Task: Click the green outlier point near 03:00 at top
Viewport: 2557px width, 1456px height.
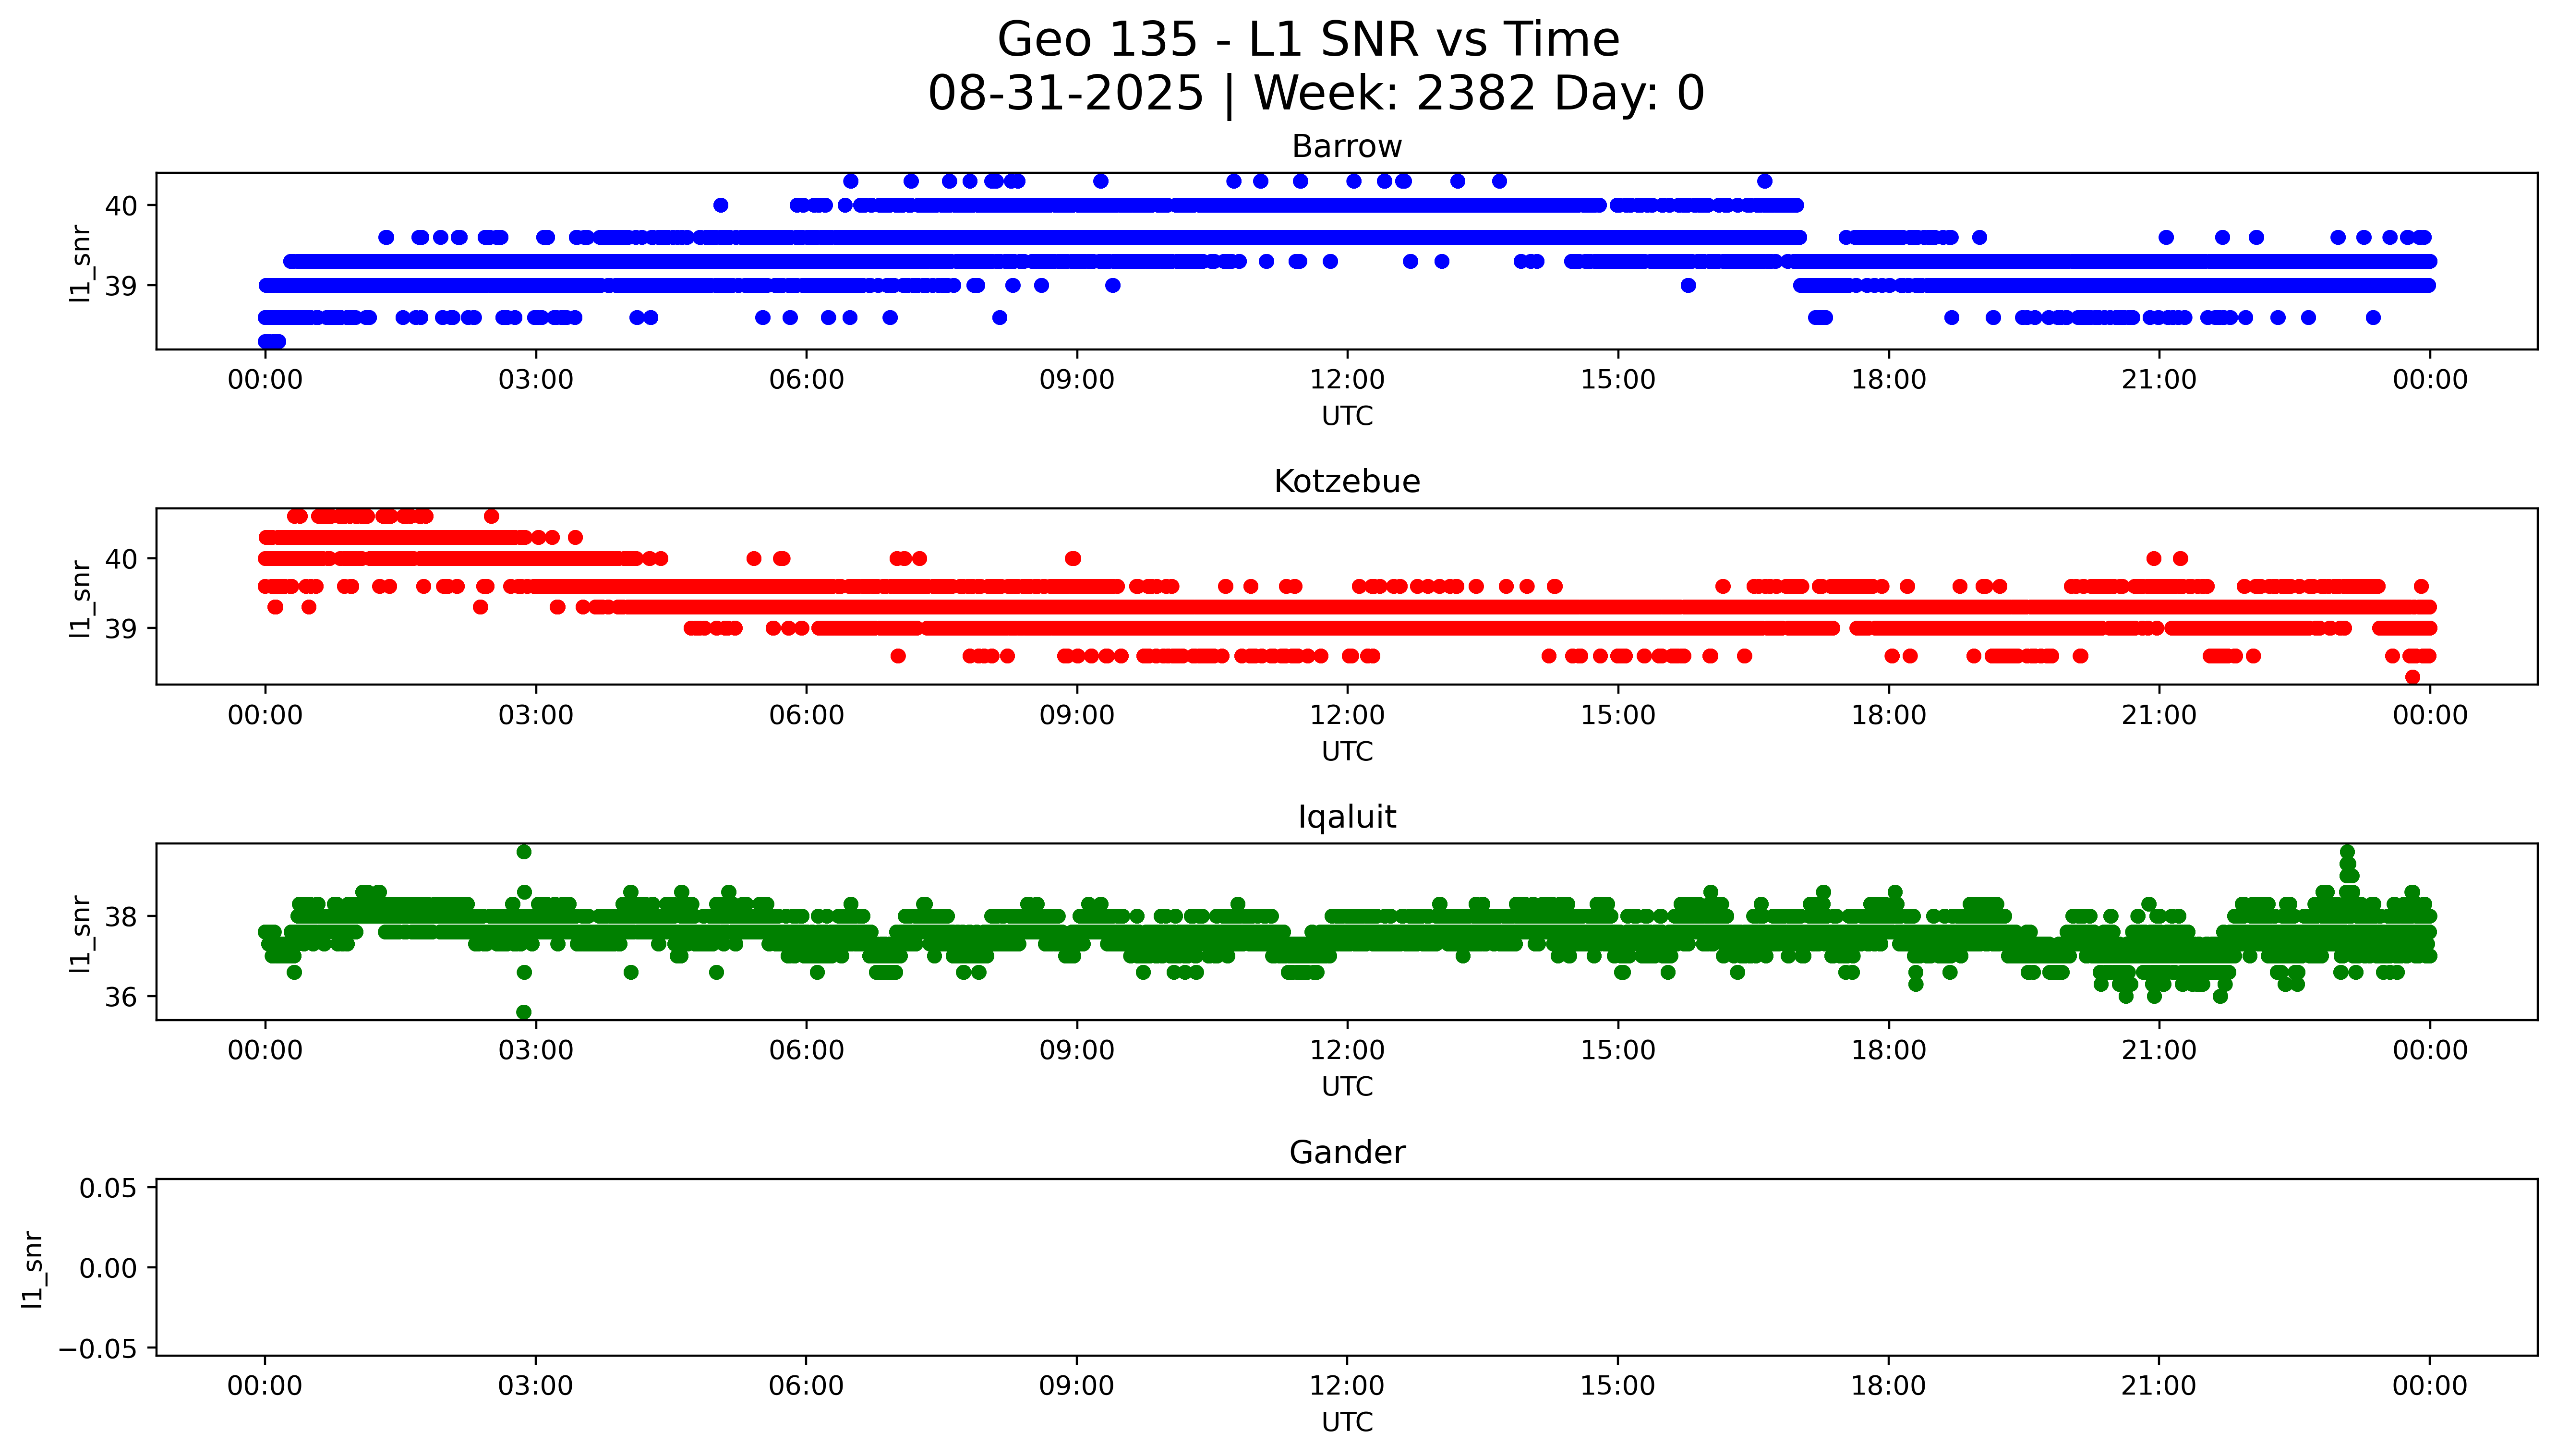Action: (x=523, y=852)
